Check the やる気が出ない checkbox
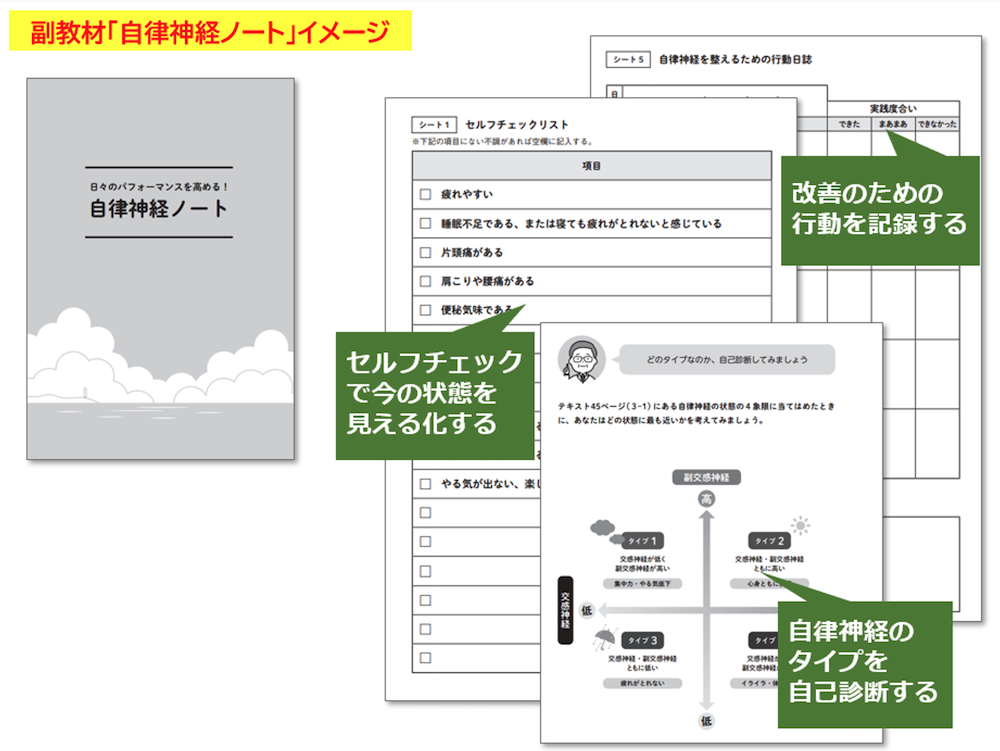Image resolution: width=1000 pixels, height=751 pixels. pyautogui.click(x=425, y=484)
